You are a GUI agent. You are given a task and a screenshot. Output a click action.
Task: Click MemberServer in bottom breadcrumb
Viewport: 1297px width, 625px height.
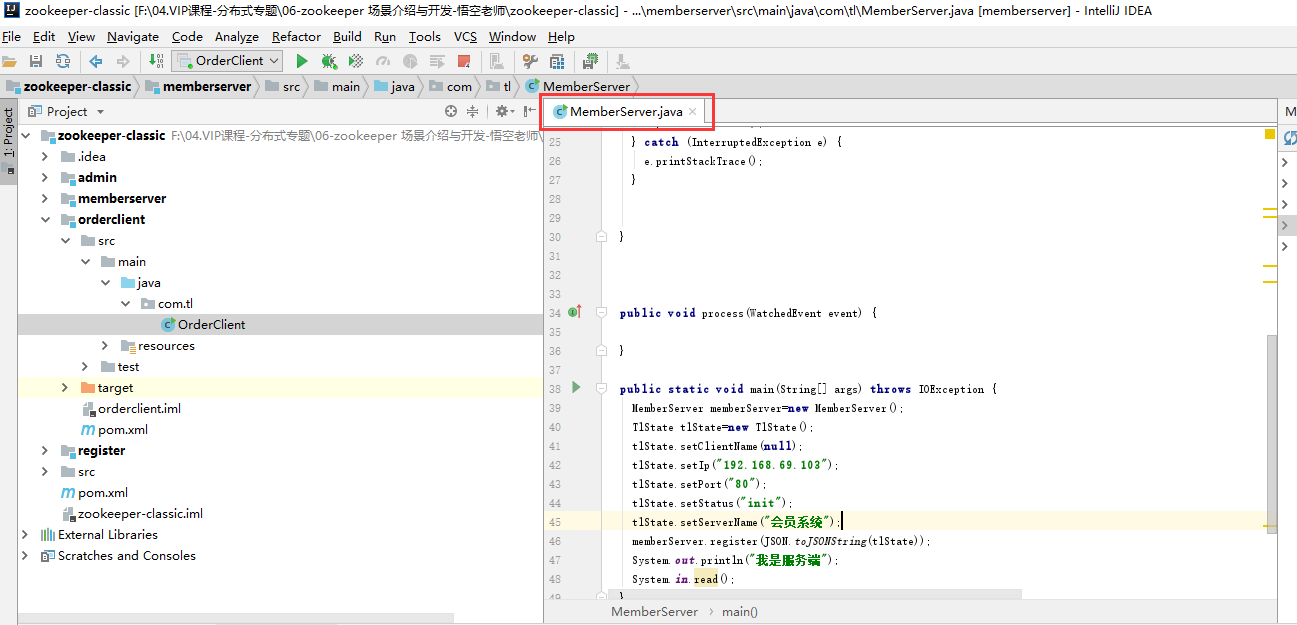654,612
